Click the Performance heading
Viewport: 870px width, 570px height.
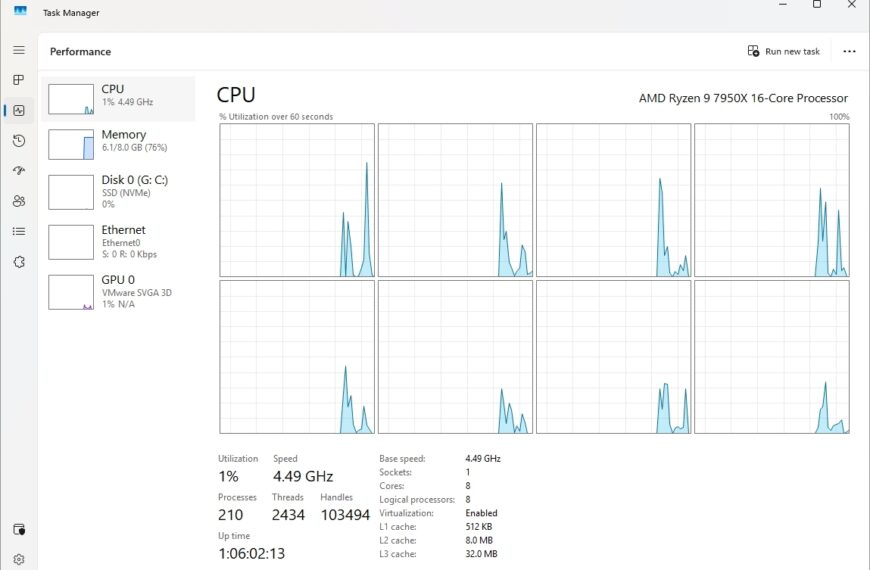pos(80,52)
